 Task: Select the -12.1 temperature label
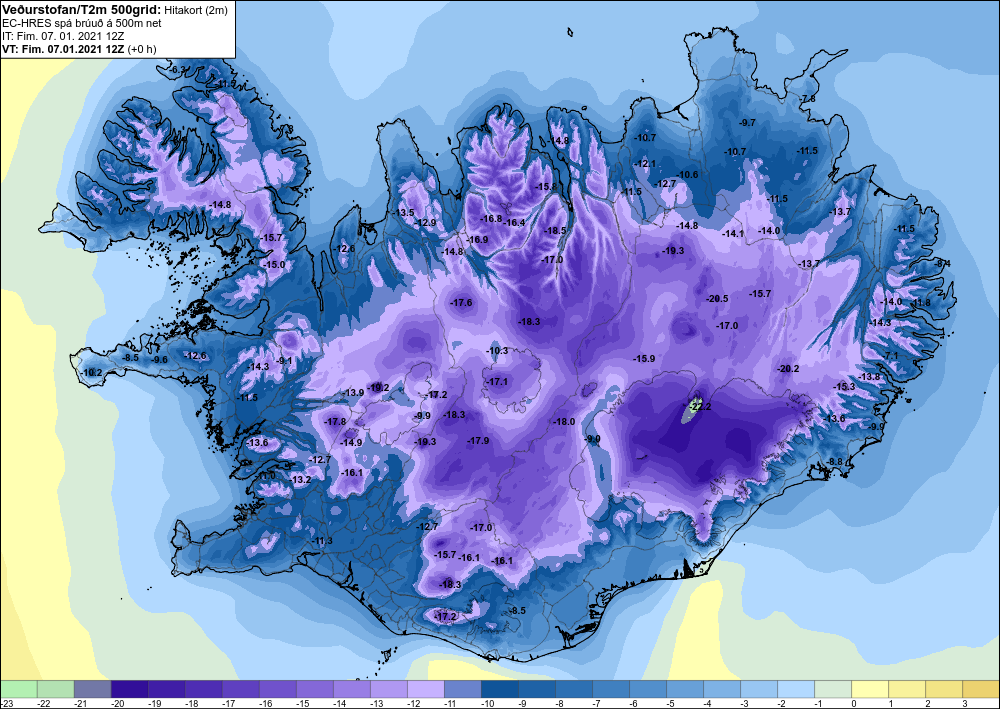(x=645, y=164)
